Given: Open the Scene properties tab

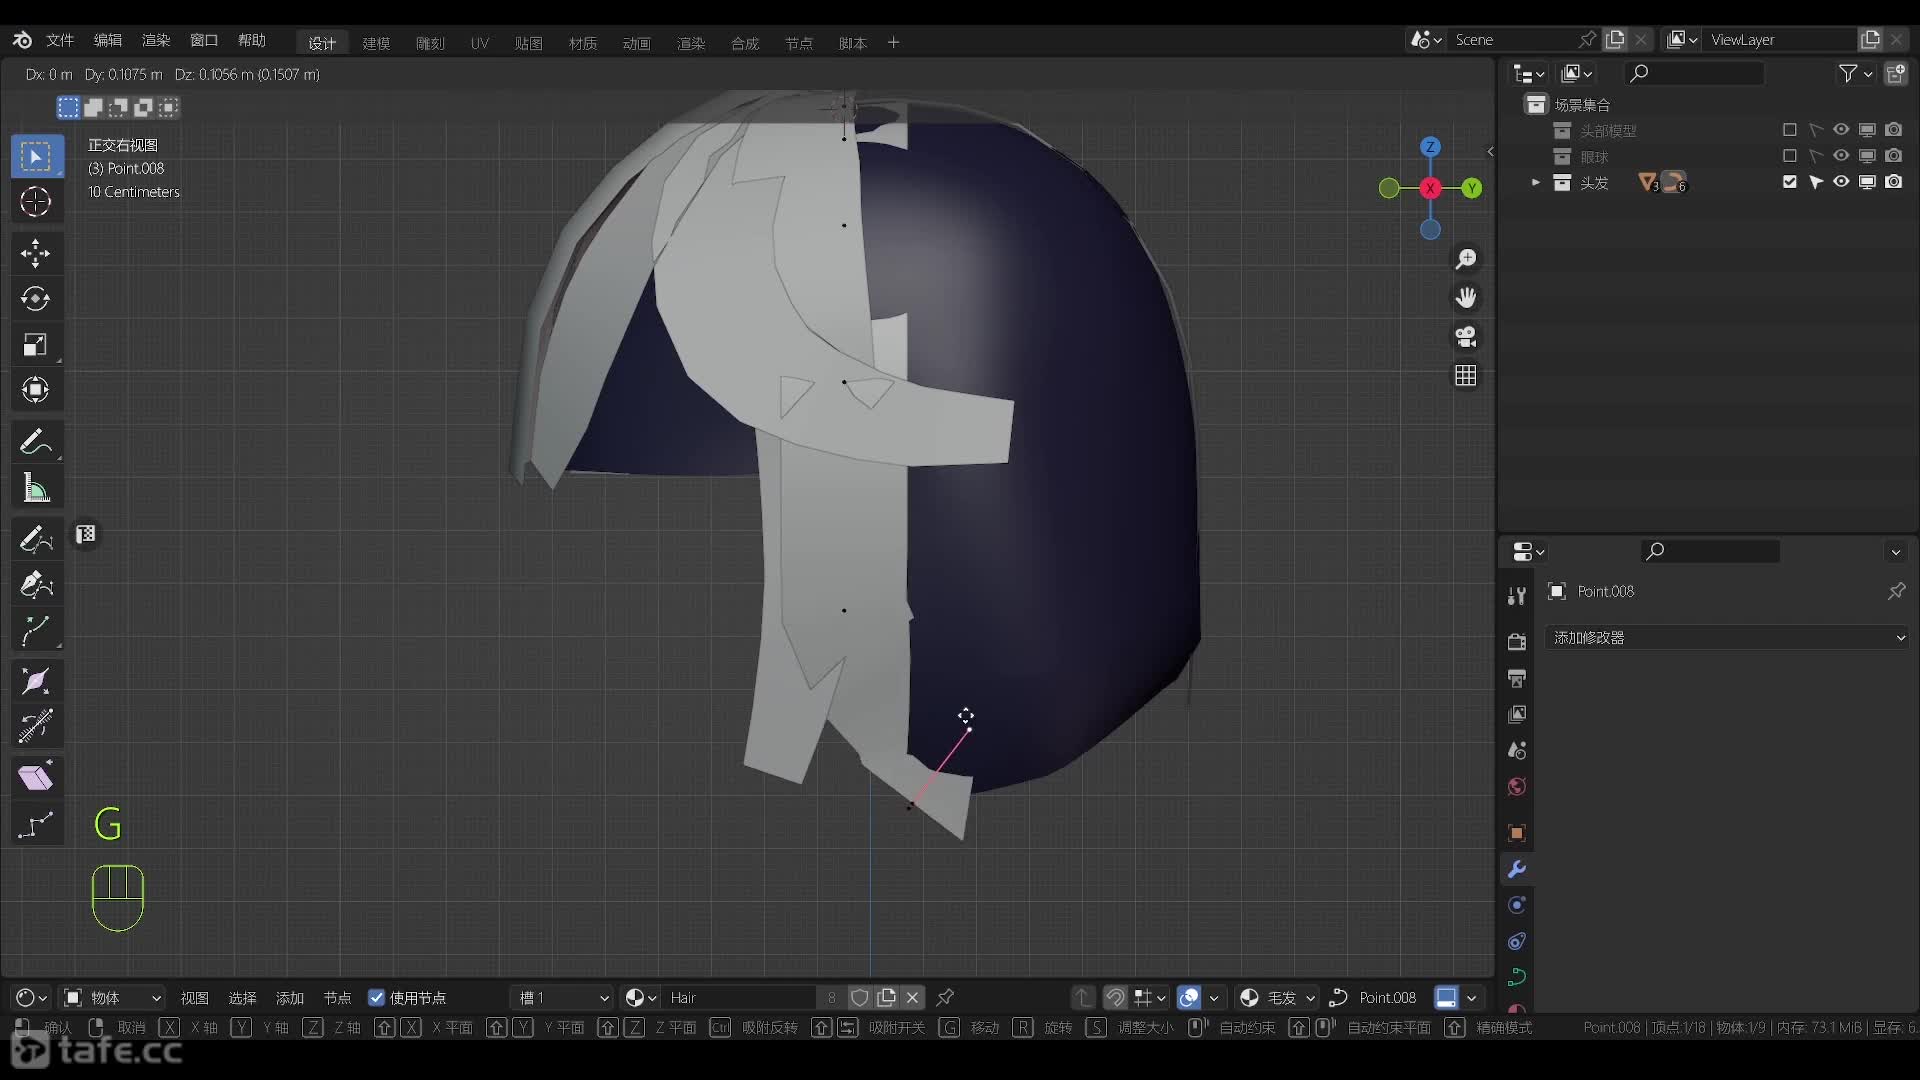Looking at the screenshot, I should click(1517, 750).
